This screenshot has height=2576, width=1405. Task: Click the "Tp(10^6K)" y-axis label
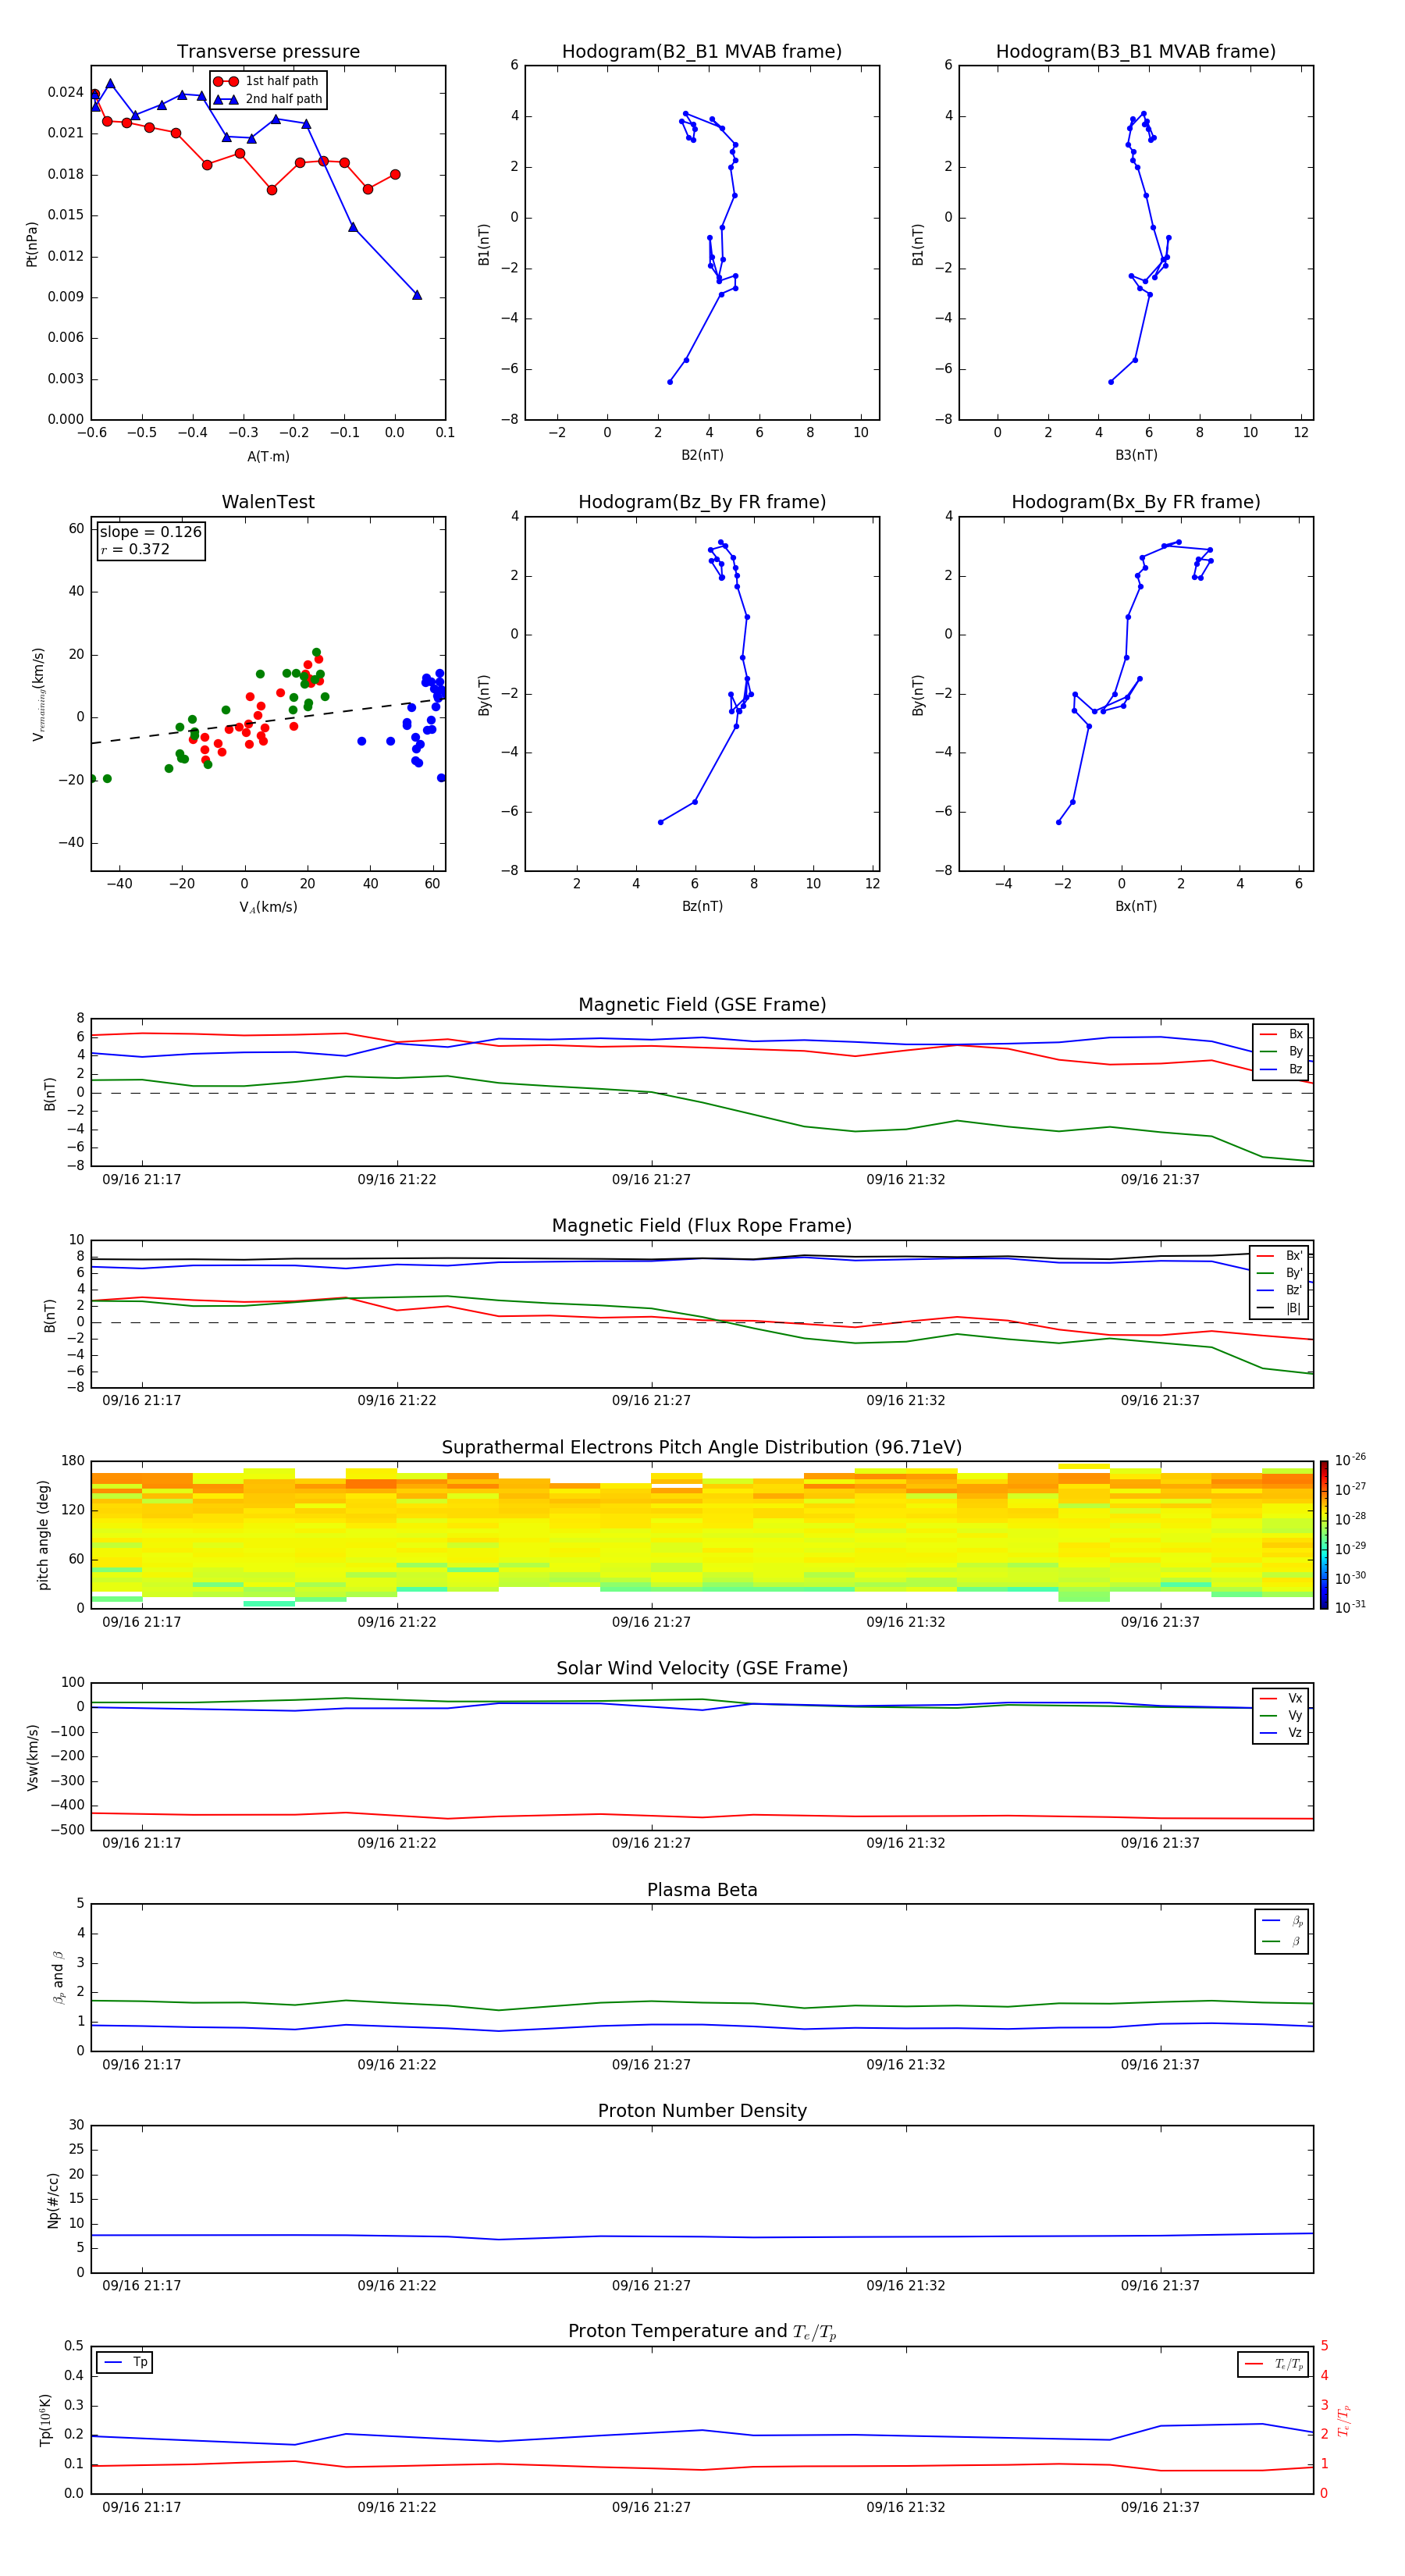tap(45, 2421)
